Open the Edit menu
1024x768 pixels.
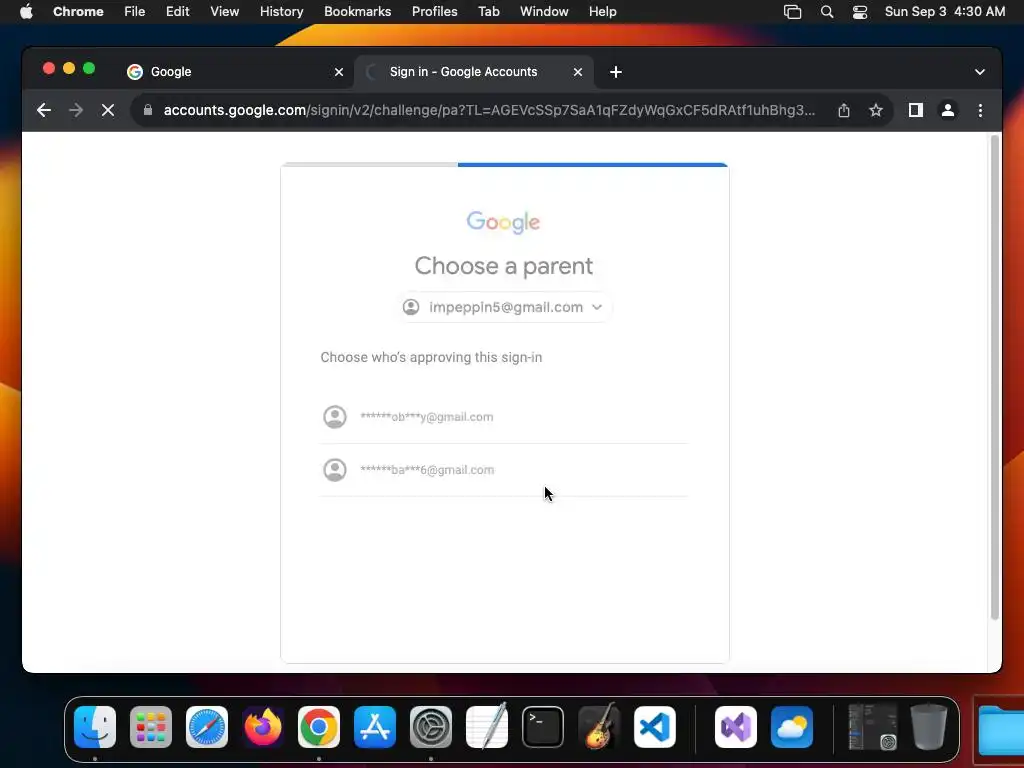[x=177, y=12]
